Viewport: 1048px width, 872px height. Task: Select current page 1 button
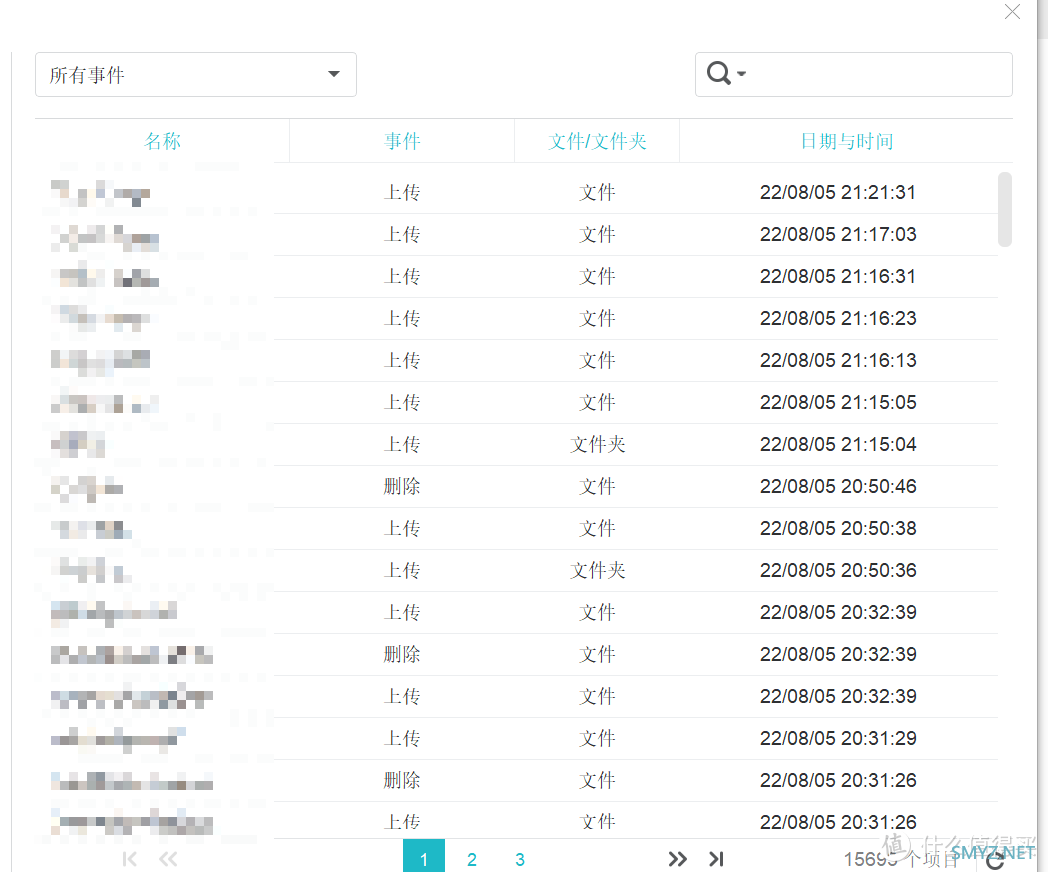point(424,859)
